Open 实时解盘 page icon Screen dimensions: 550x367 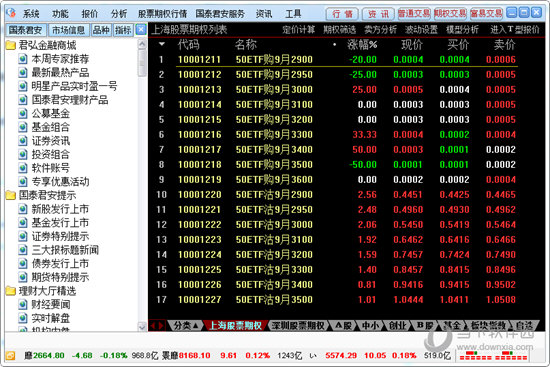(x=23, y=318)
